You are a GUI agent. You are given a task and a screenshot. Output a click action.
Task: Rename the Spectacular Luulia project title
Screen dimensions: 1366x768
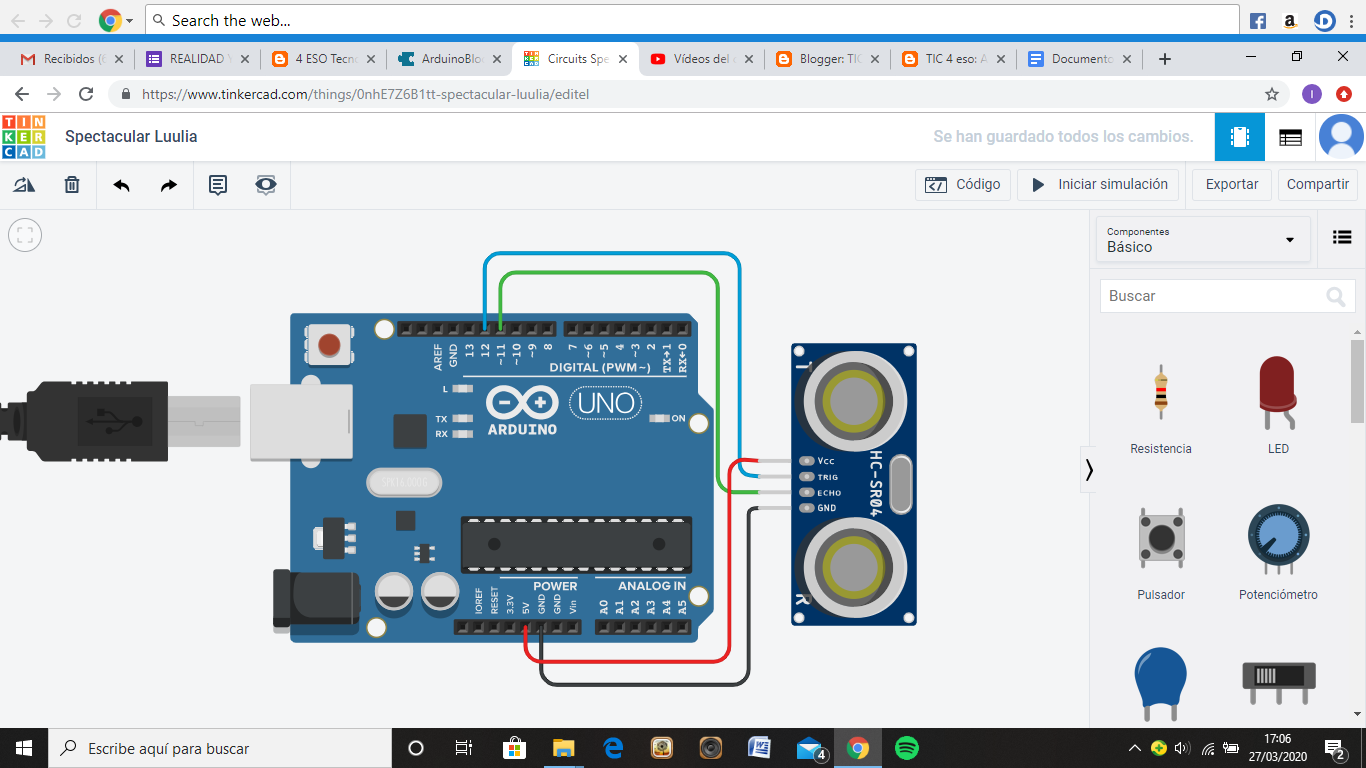coord(131,137)
